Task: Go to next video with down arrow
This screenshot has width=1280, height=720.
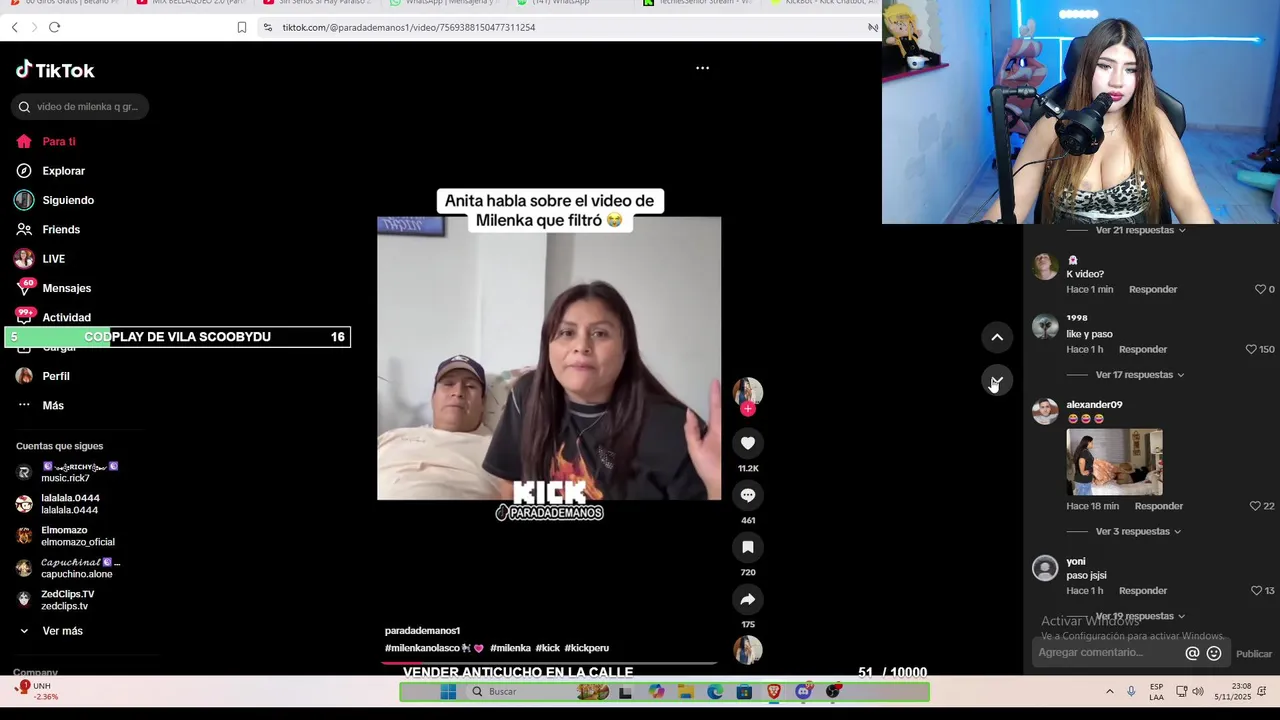Action: 997,381
